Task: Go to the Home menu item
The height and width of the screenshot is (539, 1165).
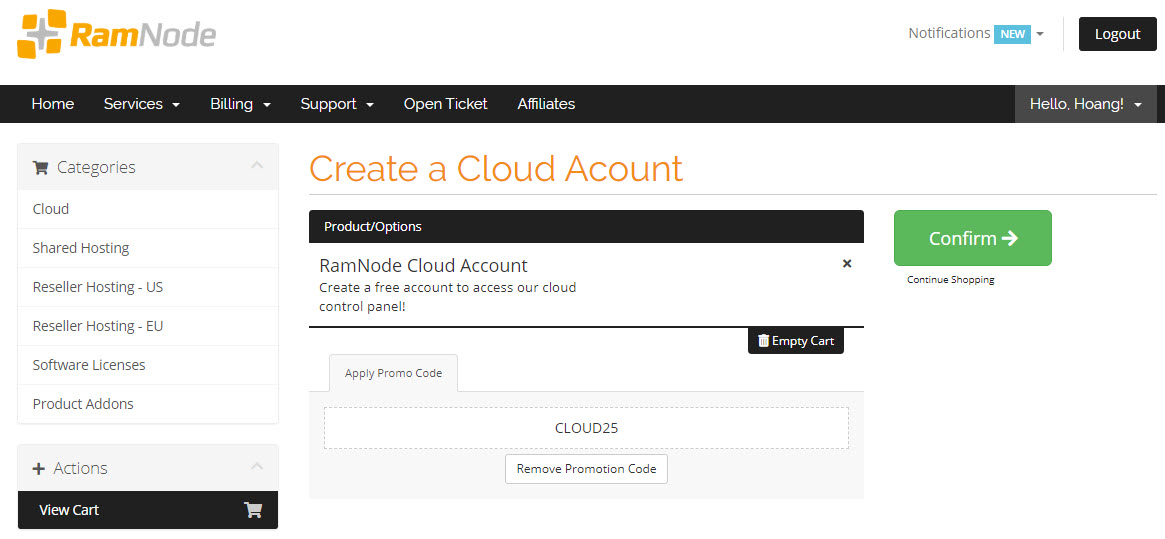Action: 53,104
